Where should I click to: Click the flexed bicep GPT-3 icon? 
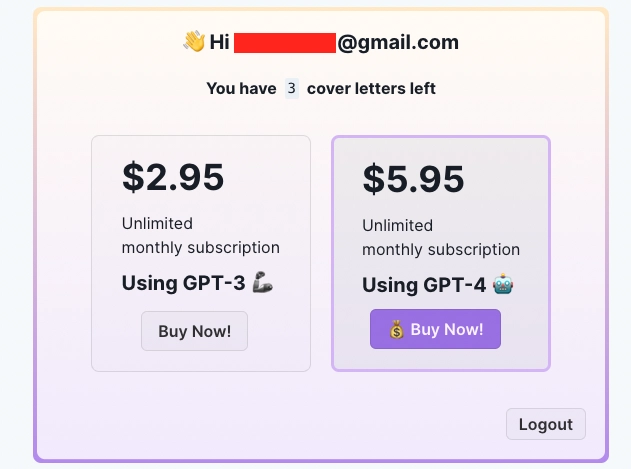point(262,282)
